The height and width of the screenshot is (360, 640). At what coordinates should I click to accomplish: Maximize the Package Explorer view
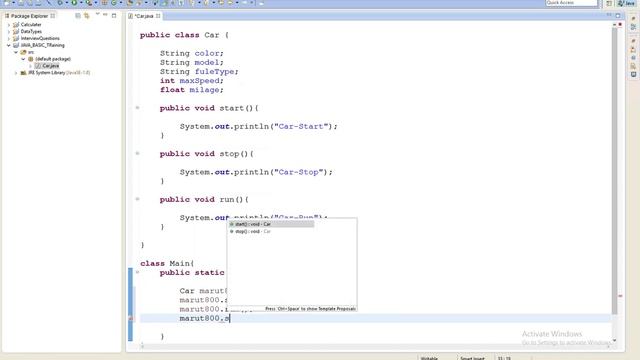pyautogui.click(x=114, y=16)
